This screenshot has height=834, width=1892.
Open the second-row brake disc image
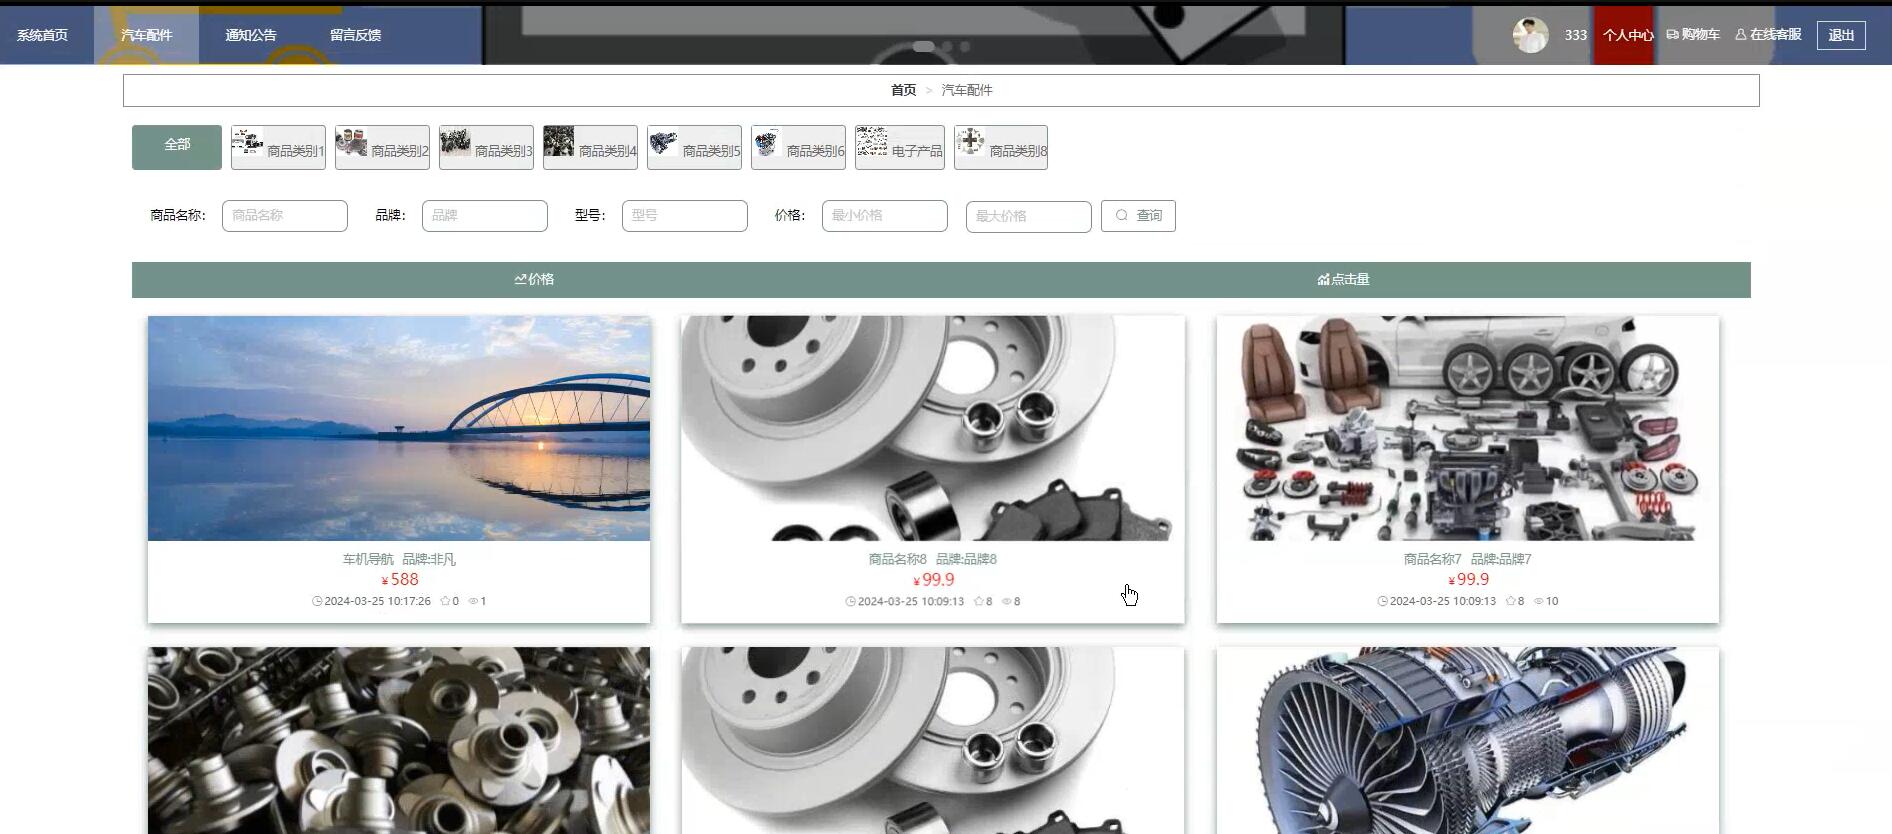[933, 740]
